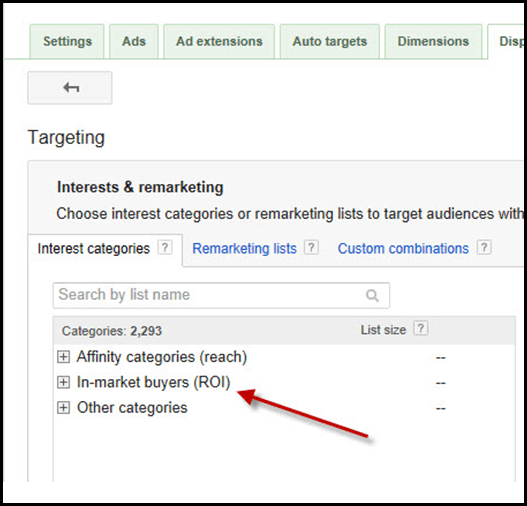Switch to the Settings tab

tap(67, 41)
